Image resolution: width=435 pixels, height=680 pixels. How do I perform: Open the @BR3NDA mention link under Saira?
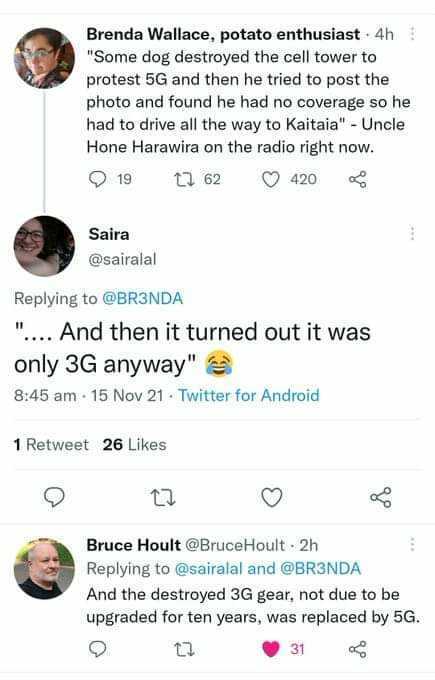142,298
